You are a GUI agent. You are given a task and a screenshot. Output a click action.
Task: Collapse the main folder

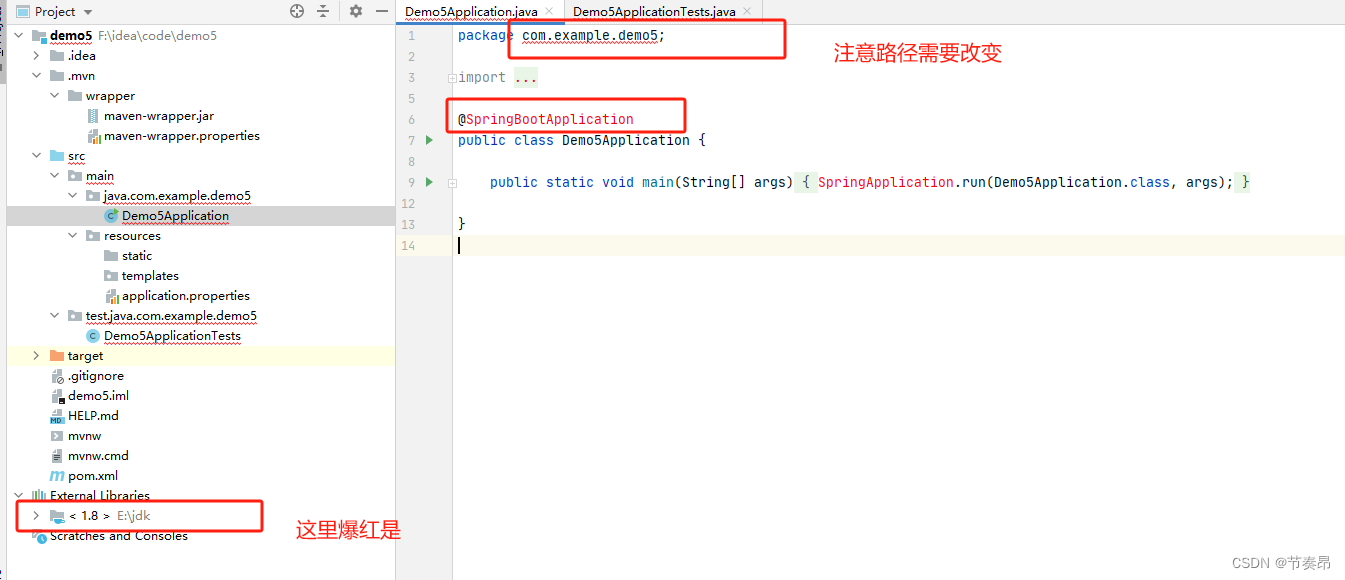pos(55,176)
